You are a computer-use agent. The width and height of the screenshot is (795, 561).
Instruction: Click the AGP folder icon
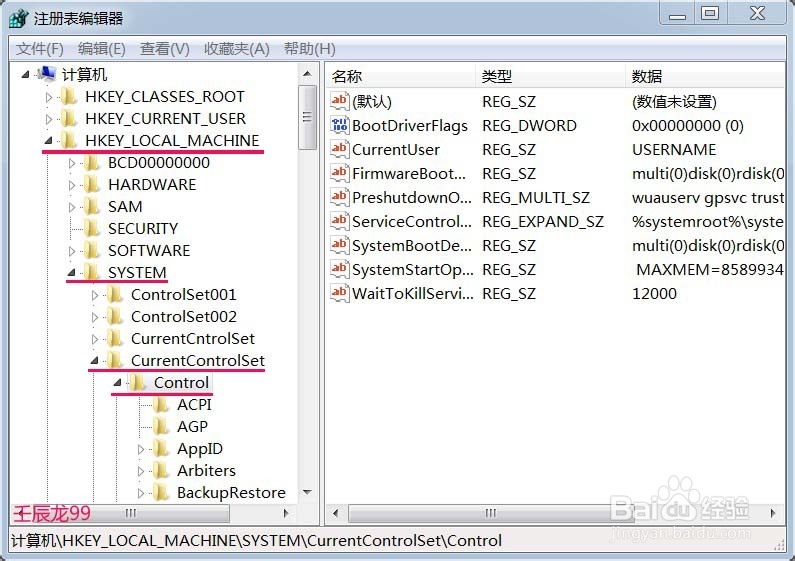pyautogui.click(x=161, y=426)
